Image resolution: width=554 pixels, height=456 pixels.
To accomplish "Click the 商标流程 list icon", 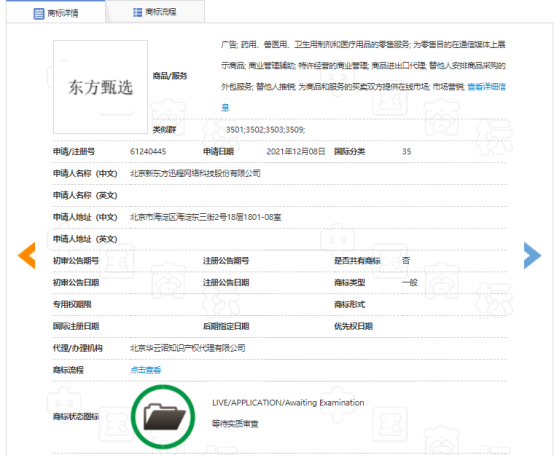I will tap(137, 12).
